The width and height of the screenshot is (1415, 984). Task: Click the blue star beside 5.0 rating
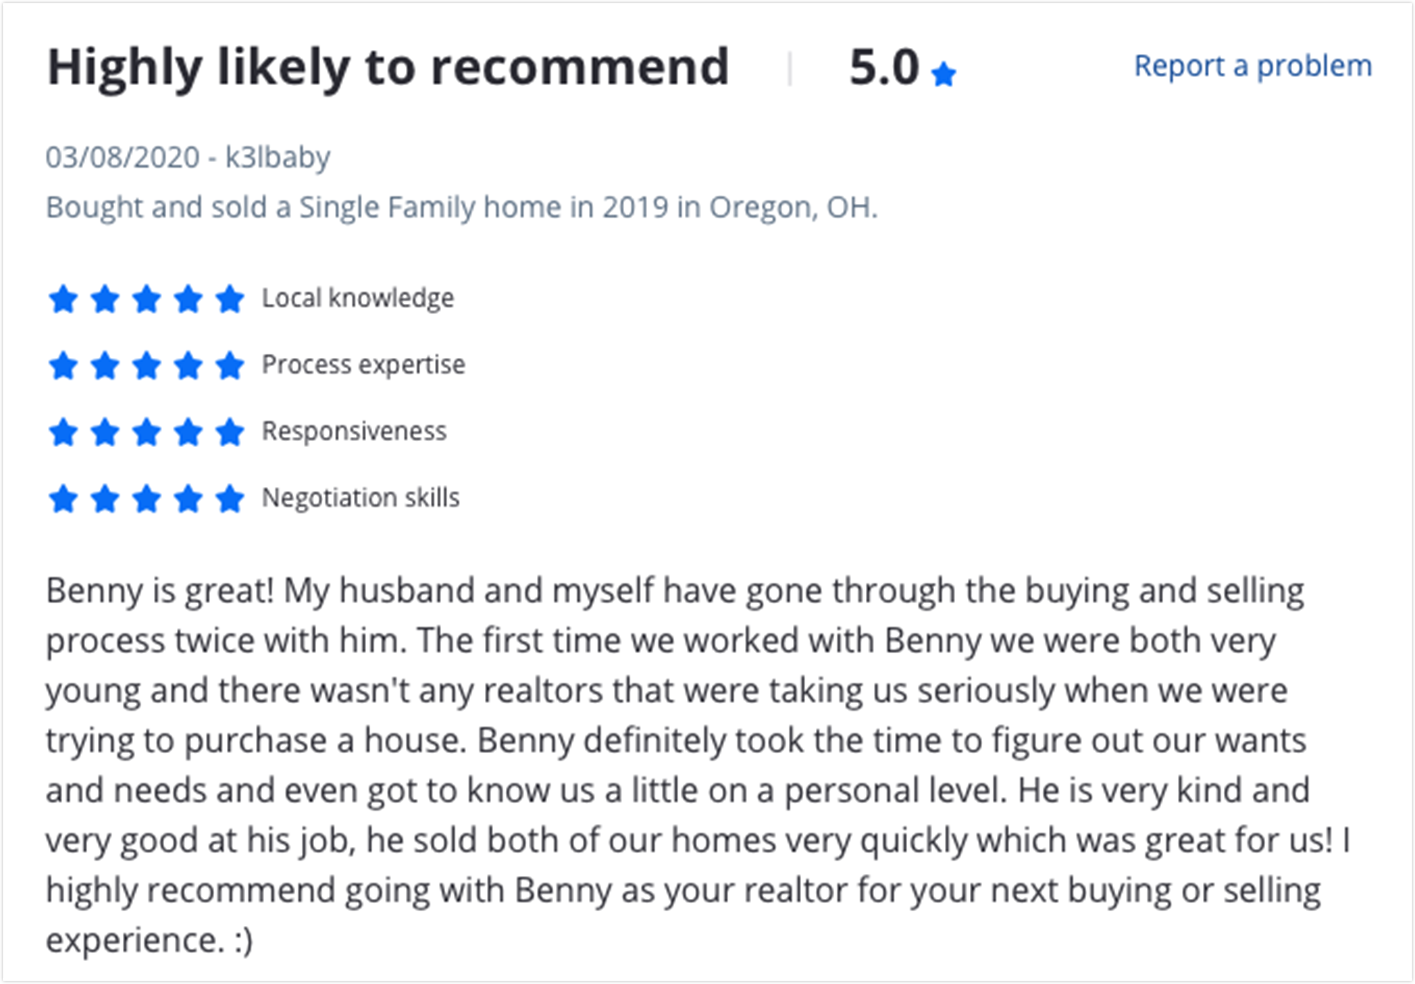tap(943, 74)
